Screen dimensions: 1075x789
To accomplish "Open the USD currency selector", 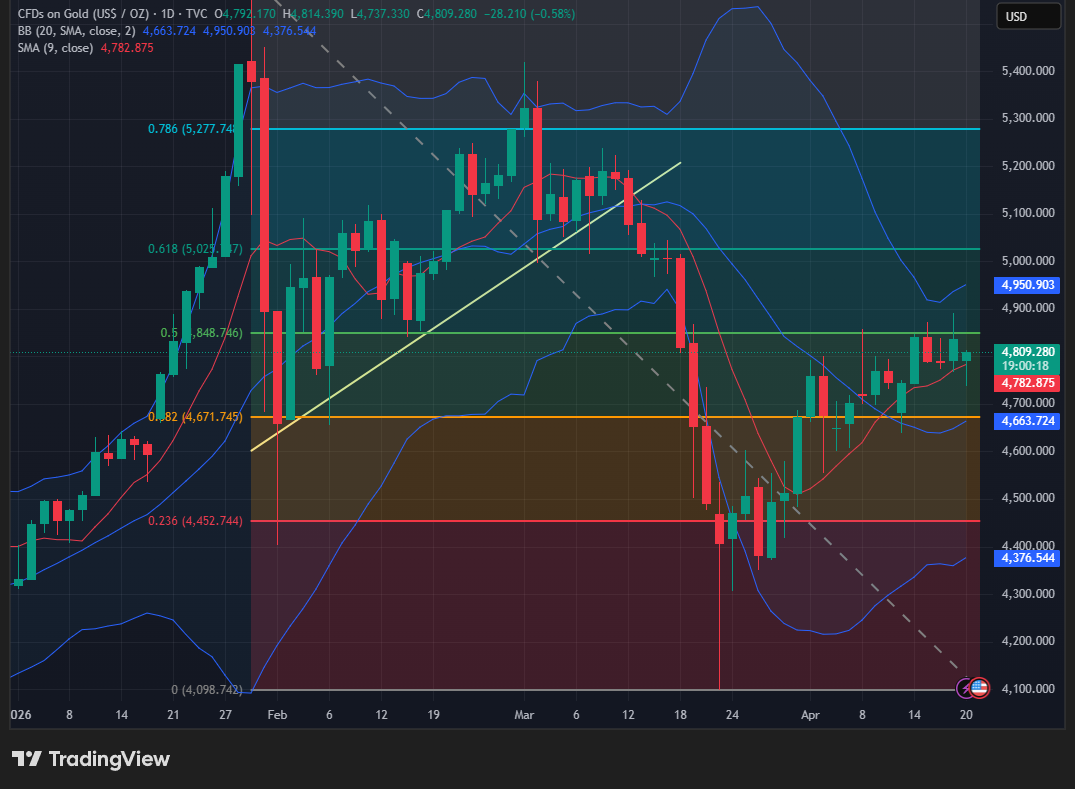I will coord(1028,16).
